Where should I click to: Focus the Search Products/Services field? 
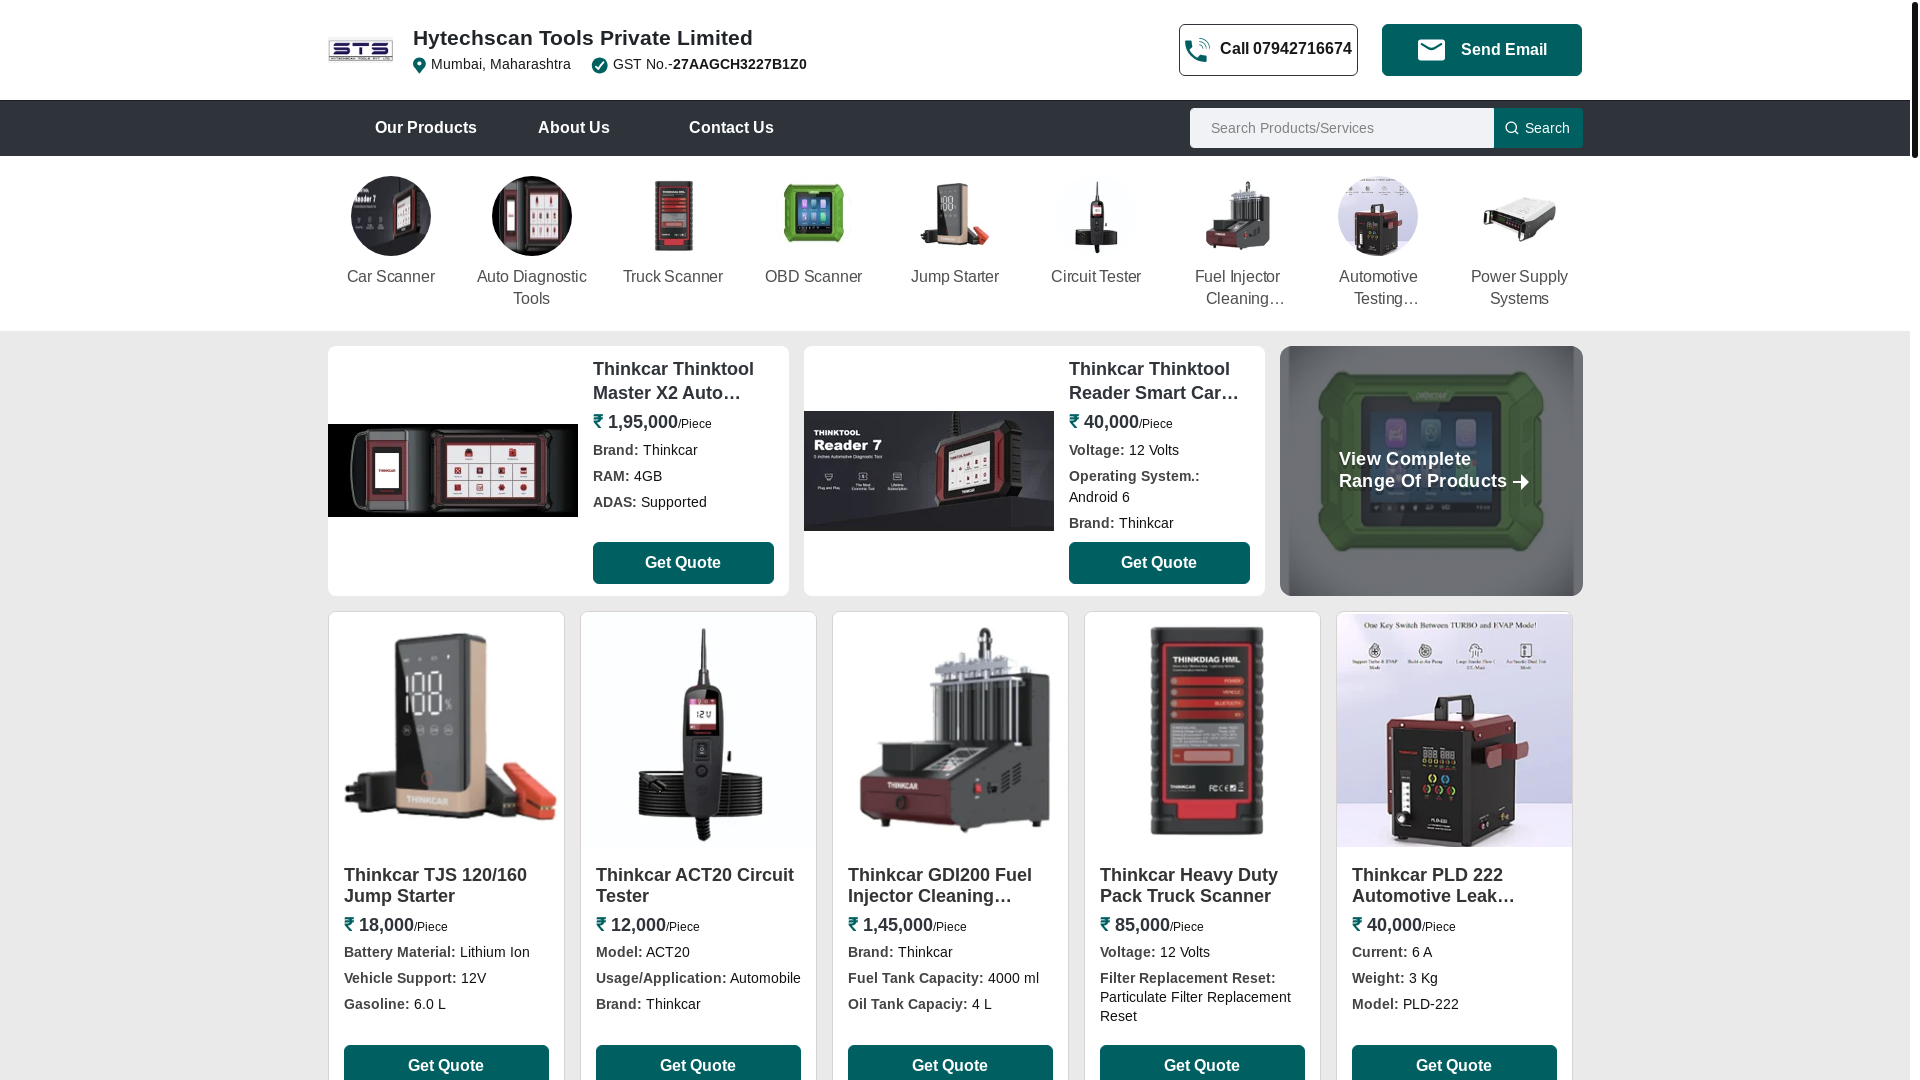[1342, 128]
